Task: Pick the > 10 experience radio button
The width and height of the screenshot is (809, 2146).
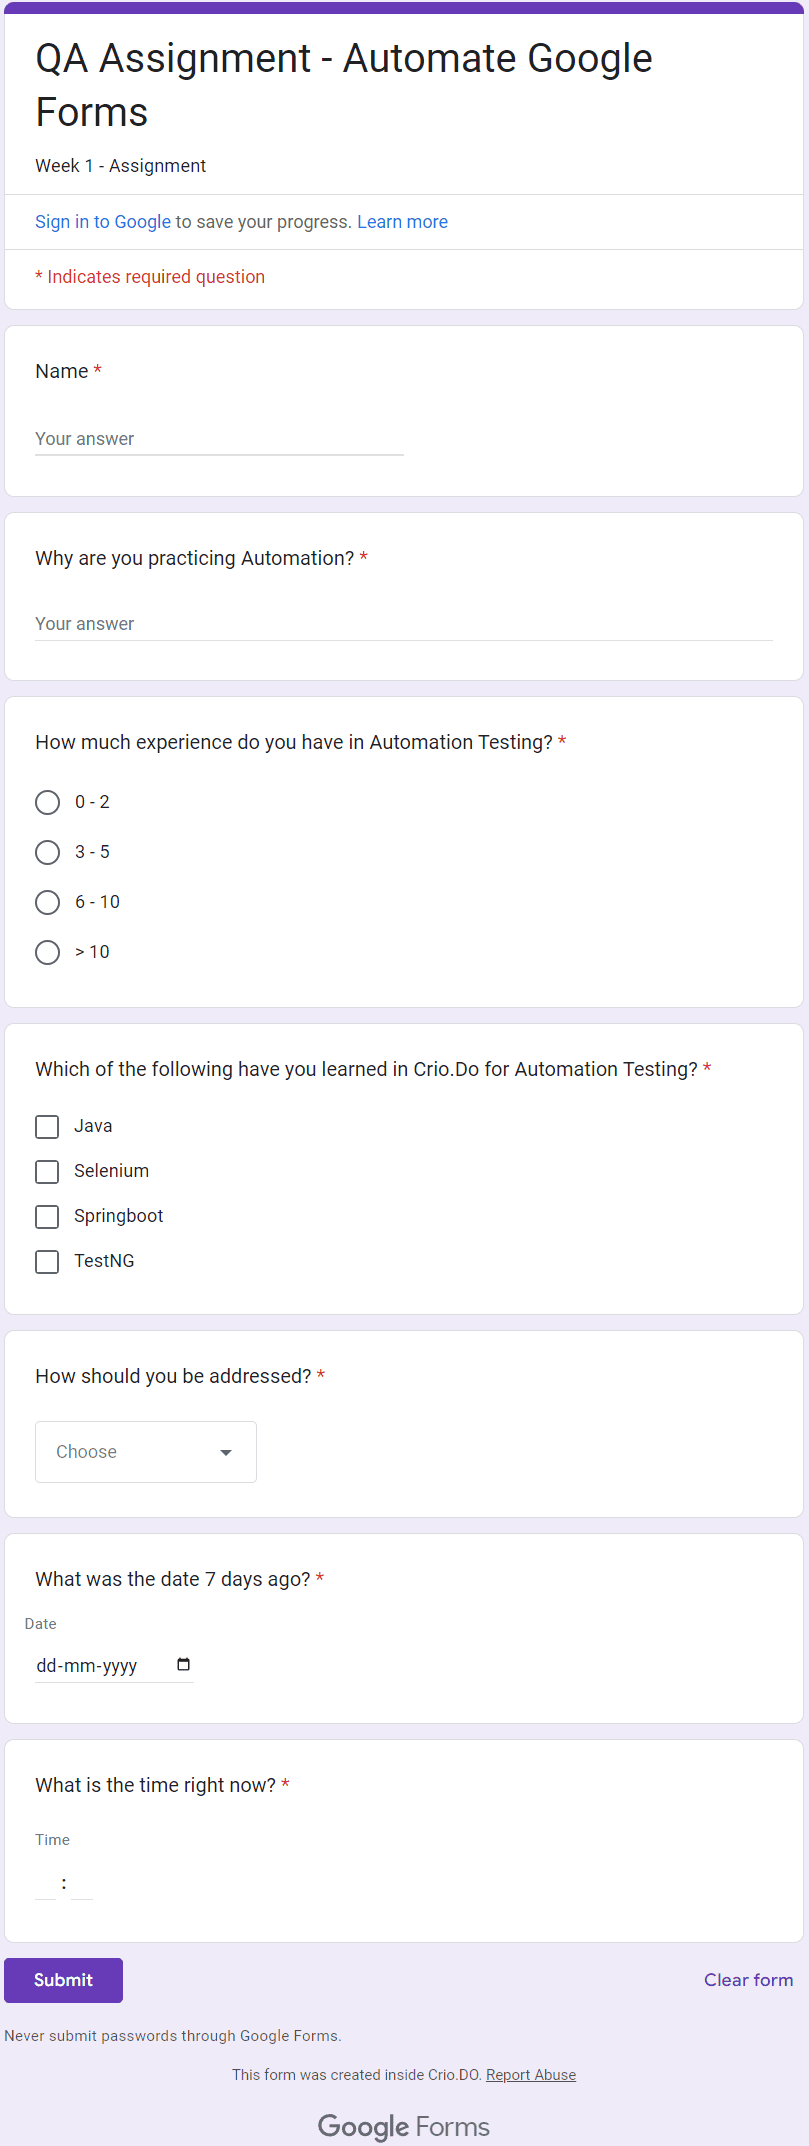Action: coord(47,952)
